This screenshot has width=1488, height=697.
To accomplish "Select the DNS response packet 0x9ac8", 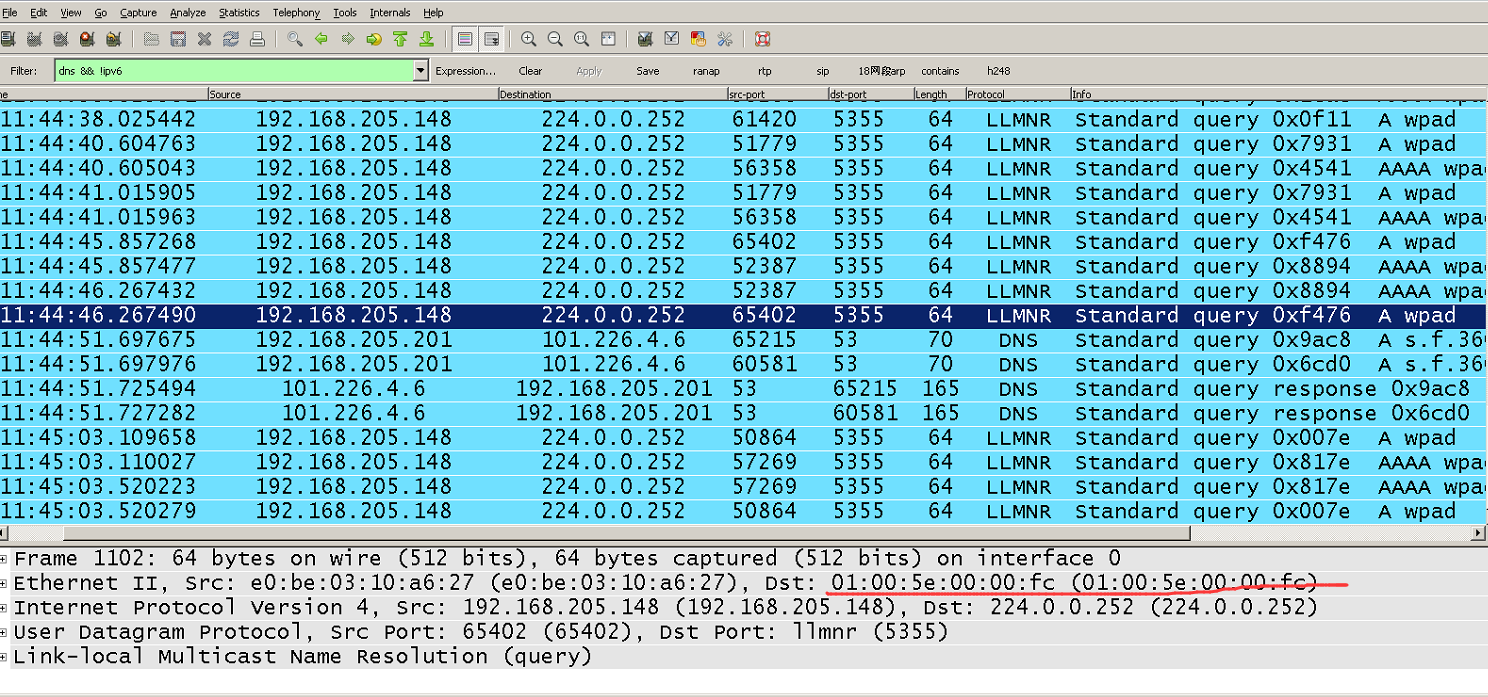I will point(744,389).
